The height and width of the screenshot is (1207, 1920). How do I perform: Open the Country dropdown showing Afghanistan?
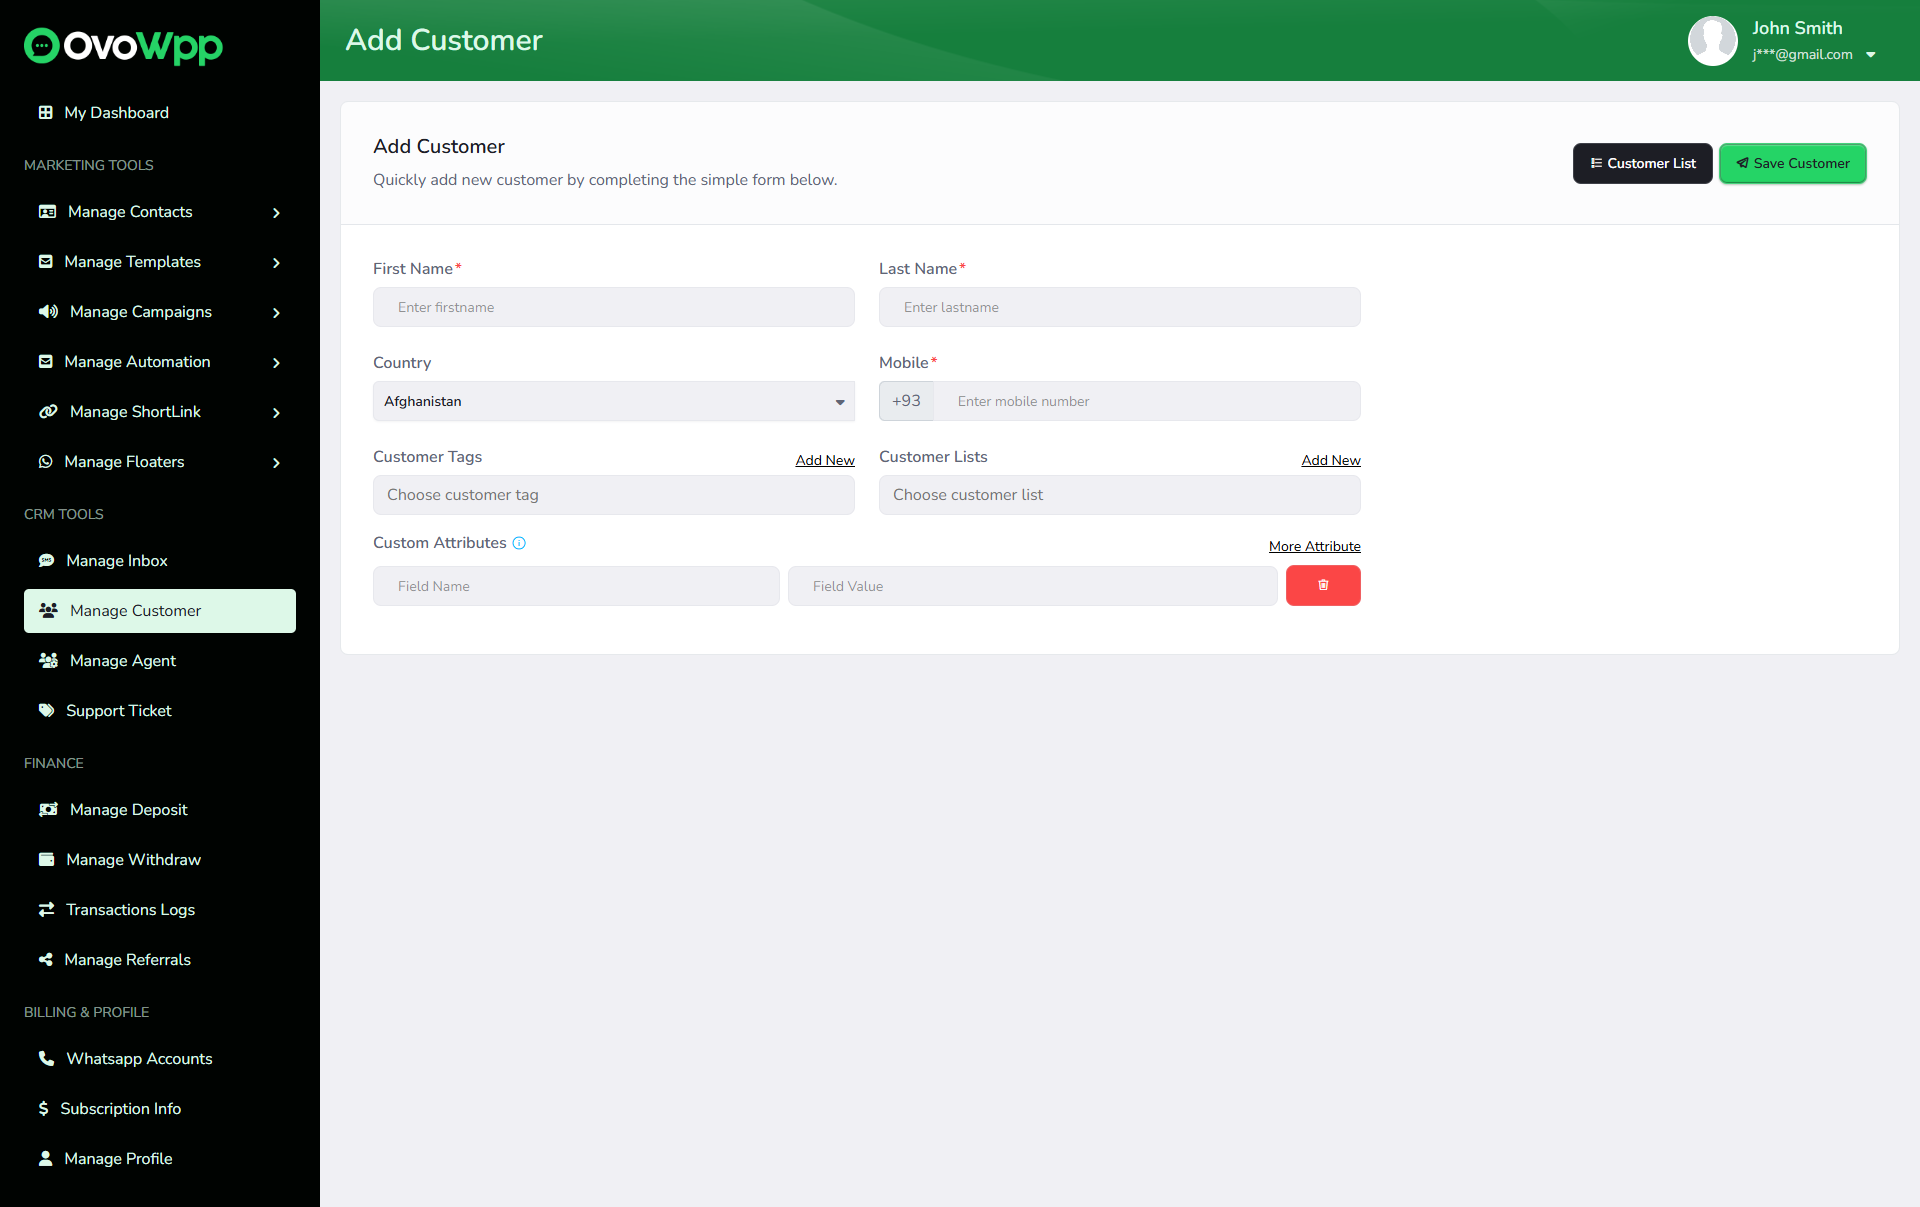(613, 401)
